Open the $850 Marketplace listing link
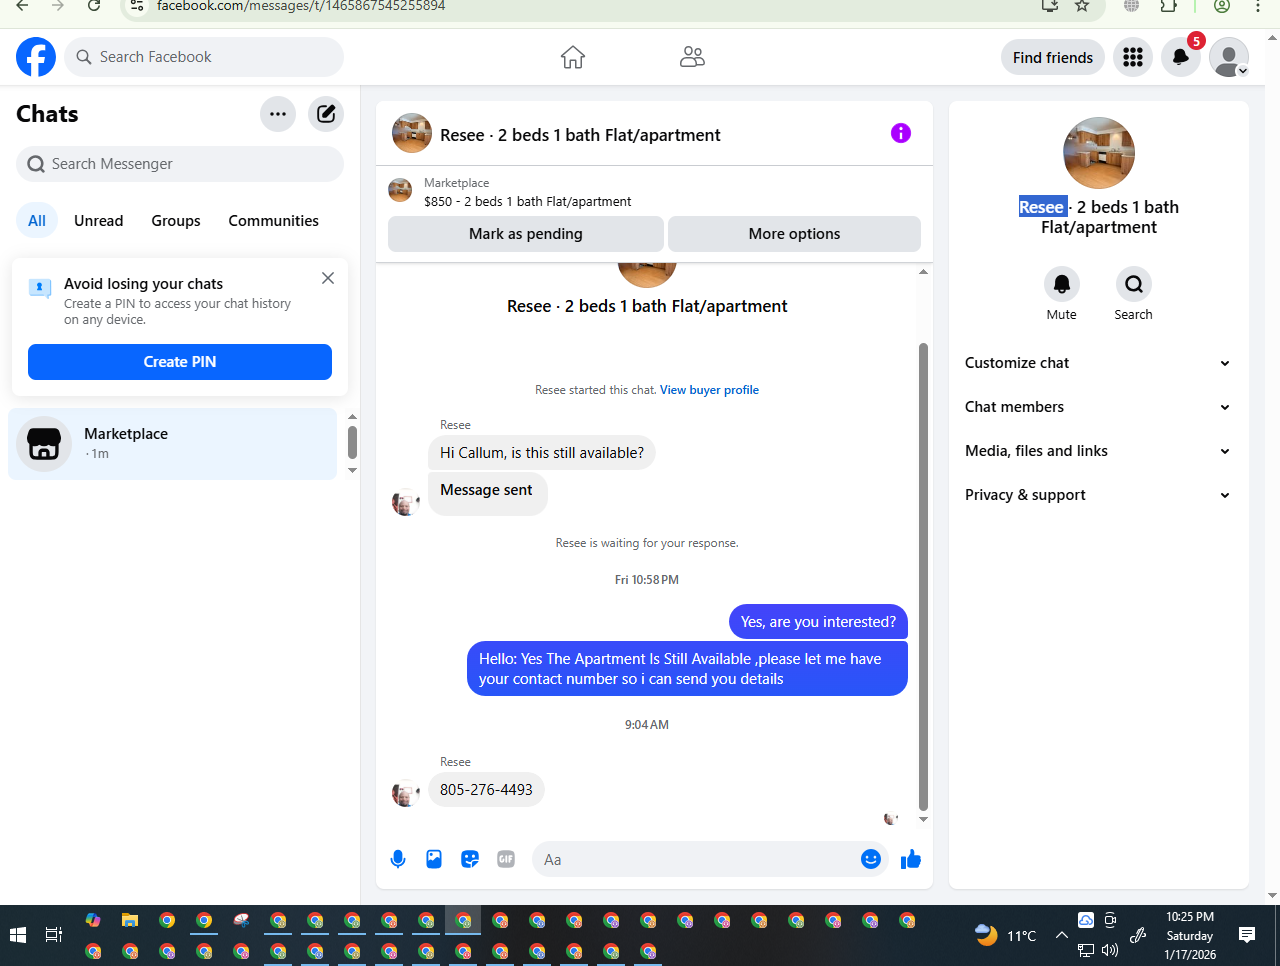1280x966 pixels. click(527, 201)
